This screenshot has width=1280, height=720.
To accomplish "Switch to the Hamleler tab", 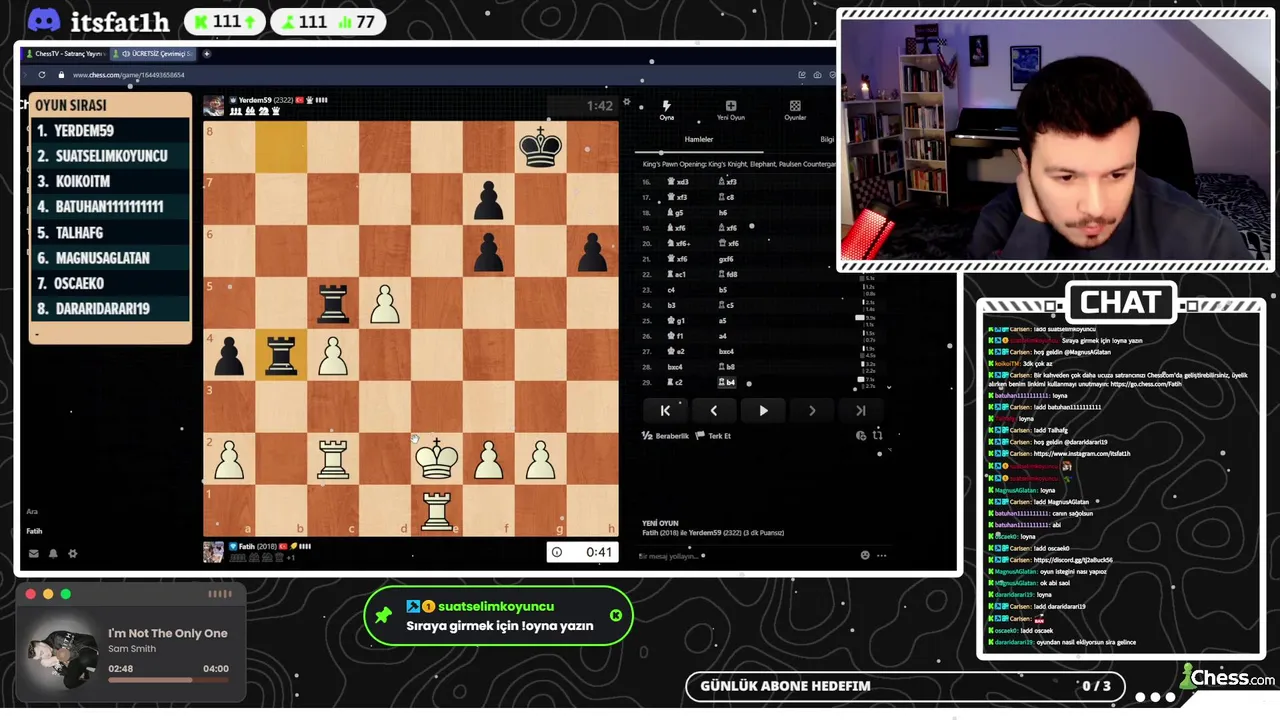I will coord(698,139).
